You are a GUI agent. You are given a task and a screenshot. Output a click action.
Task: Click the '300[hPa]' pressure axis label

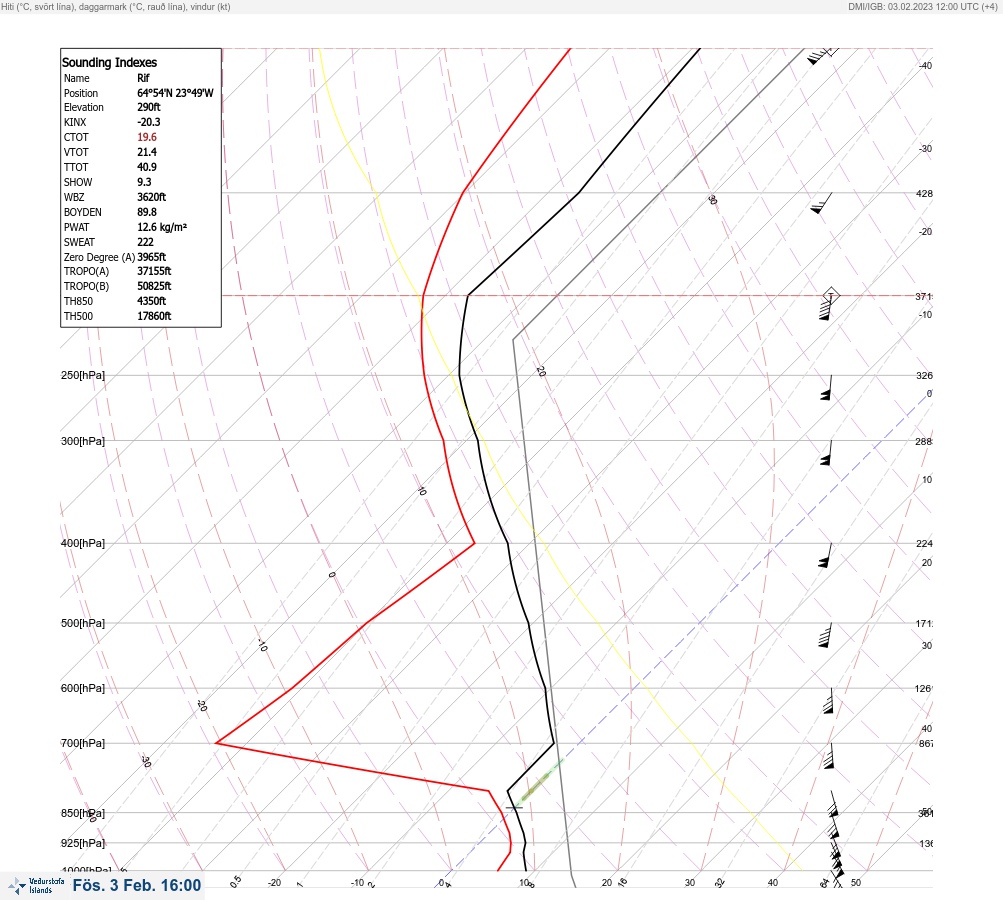(83, 441)
